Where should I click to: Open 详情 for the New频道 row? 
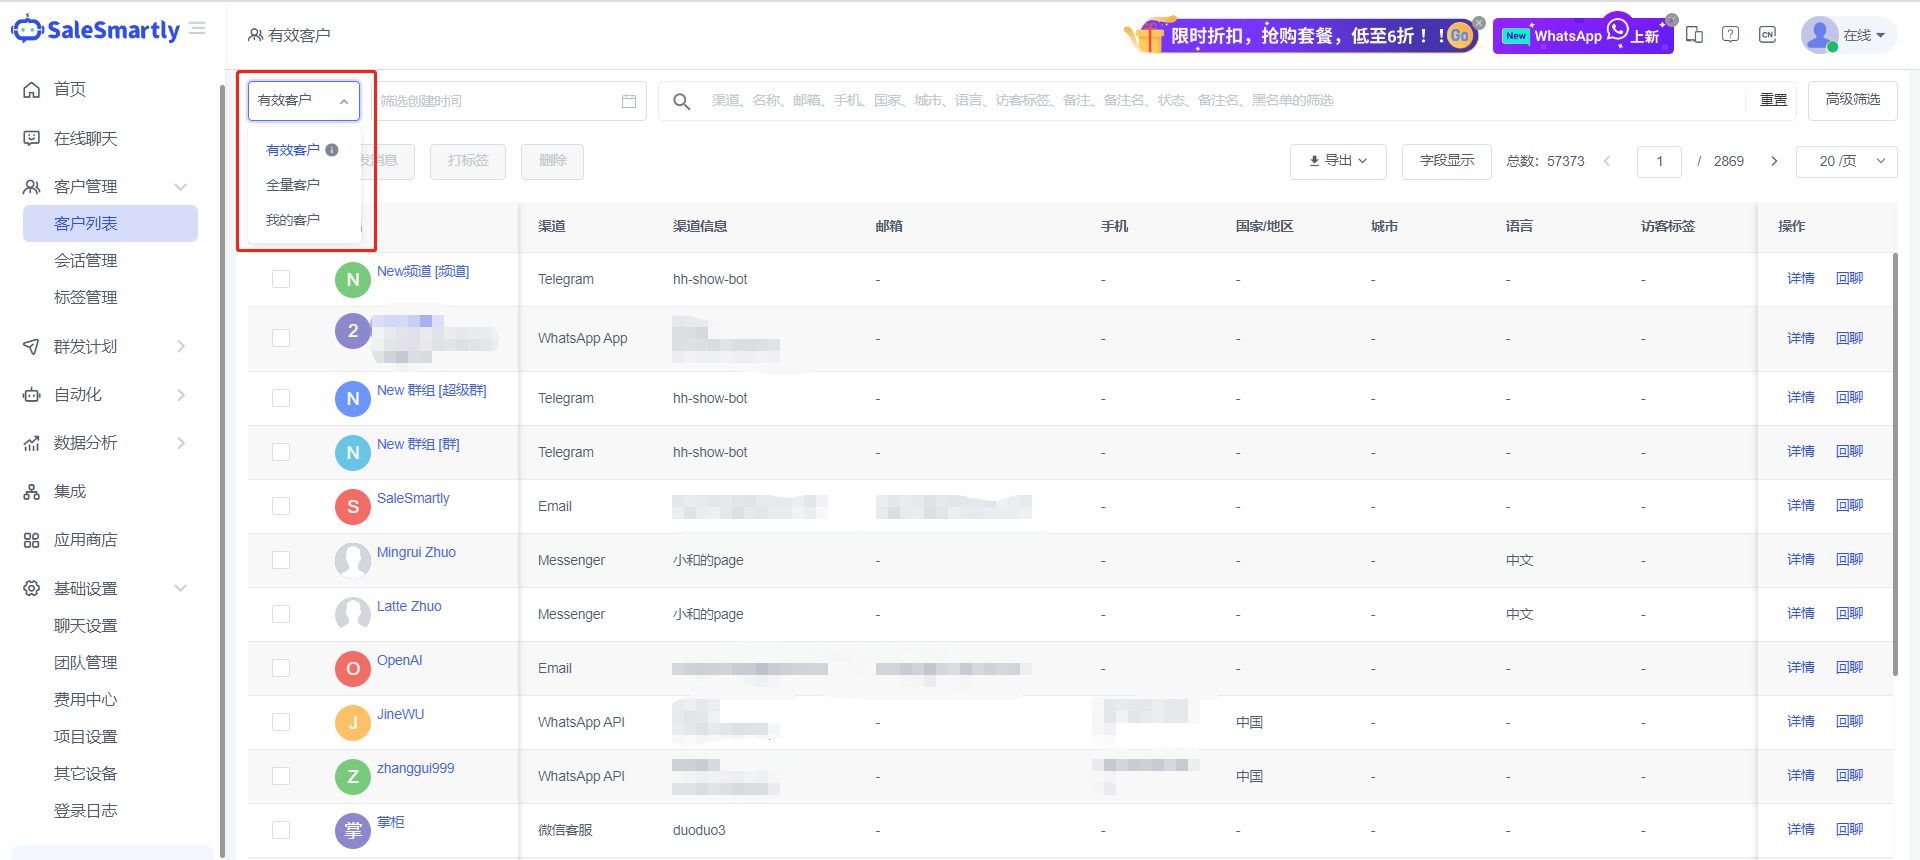coord(1801,279)
